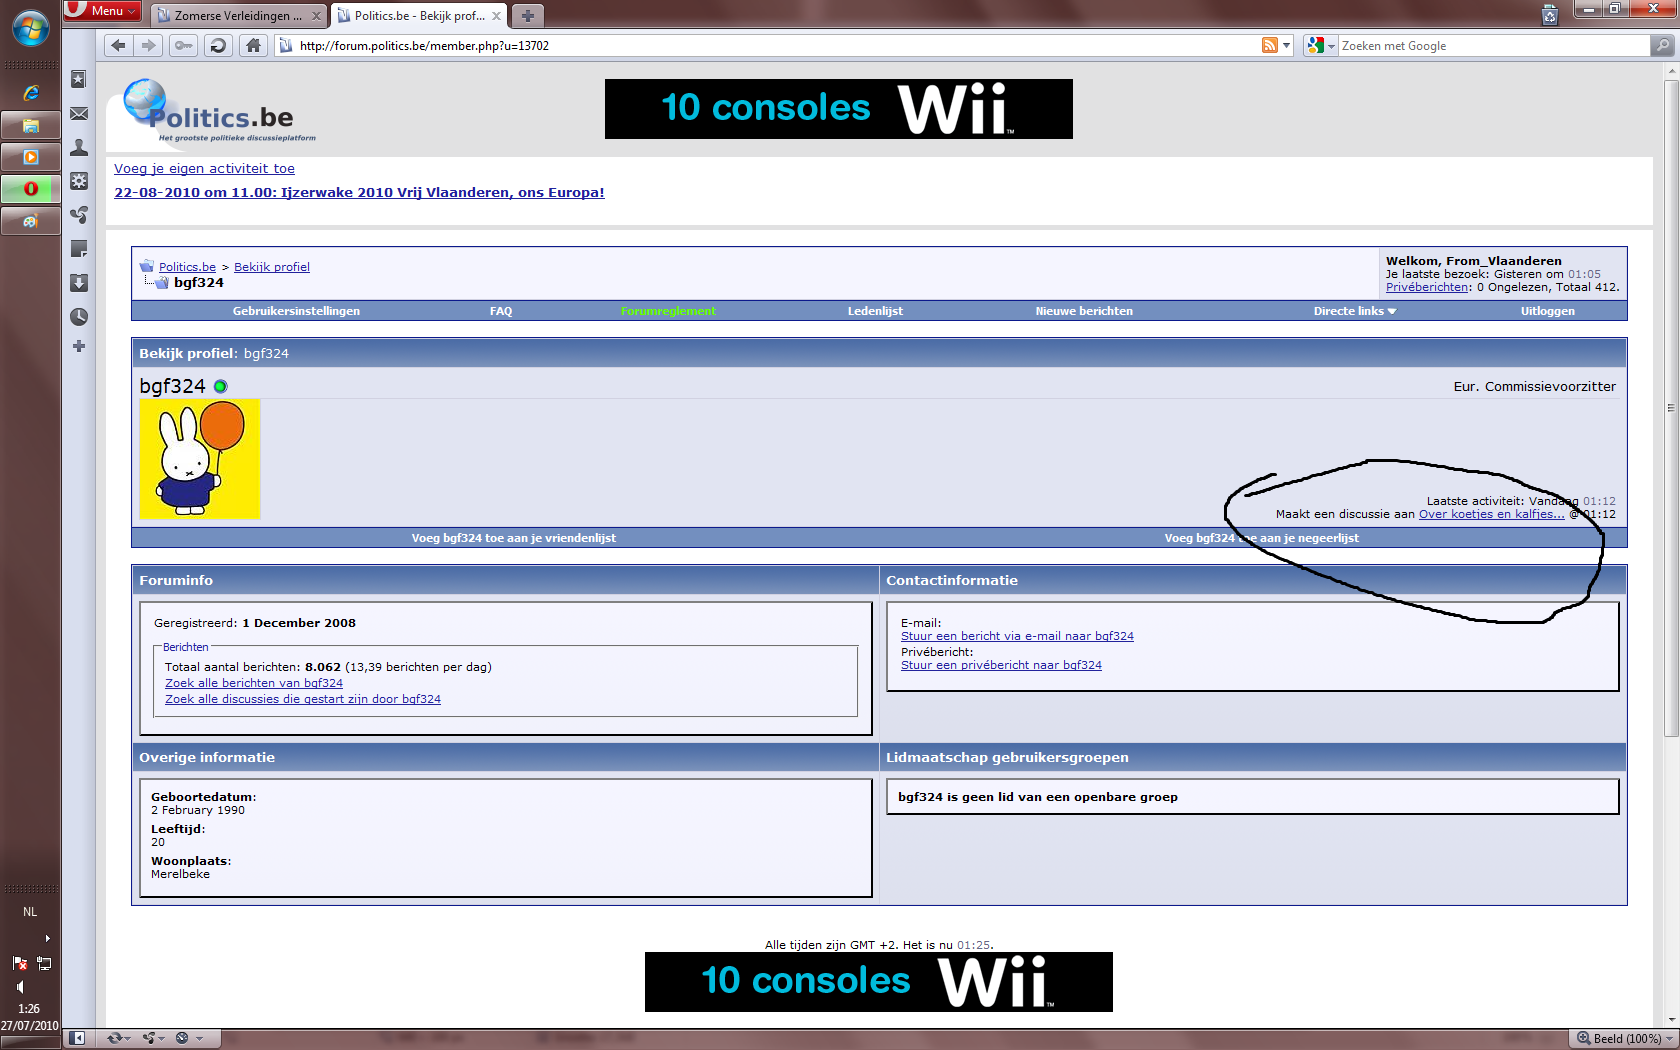Open the History panel clock icon

point(79,317)
